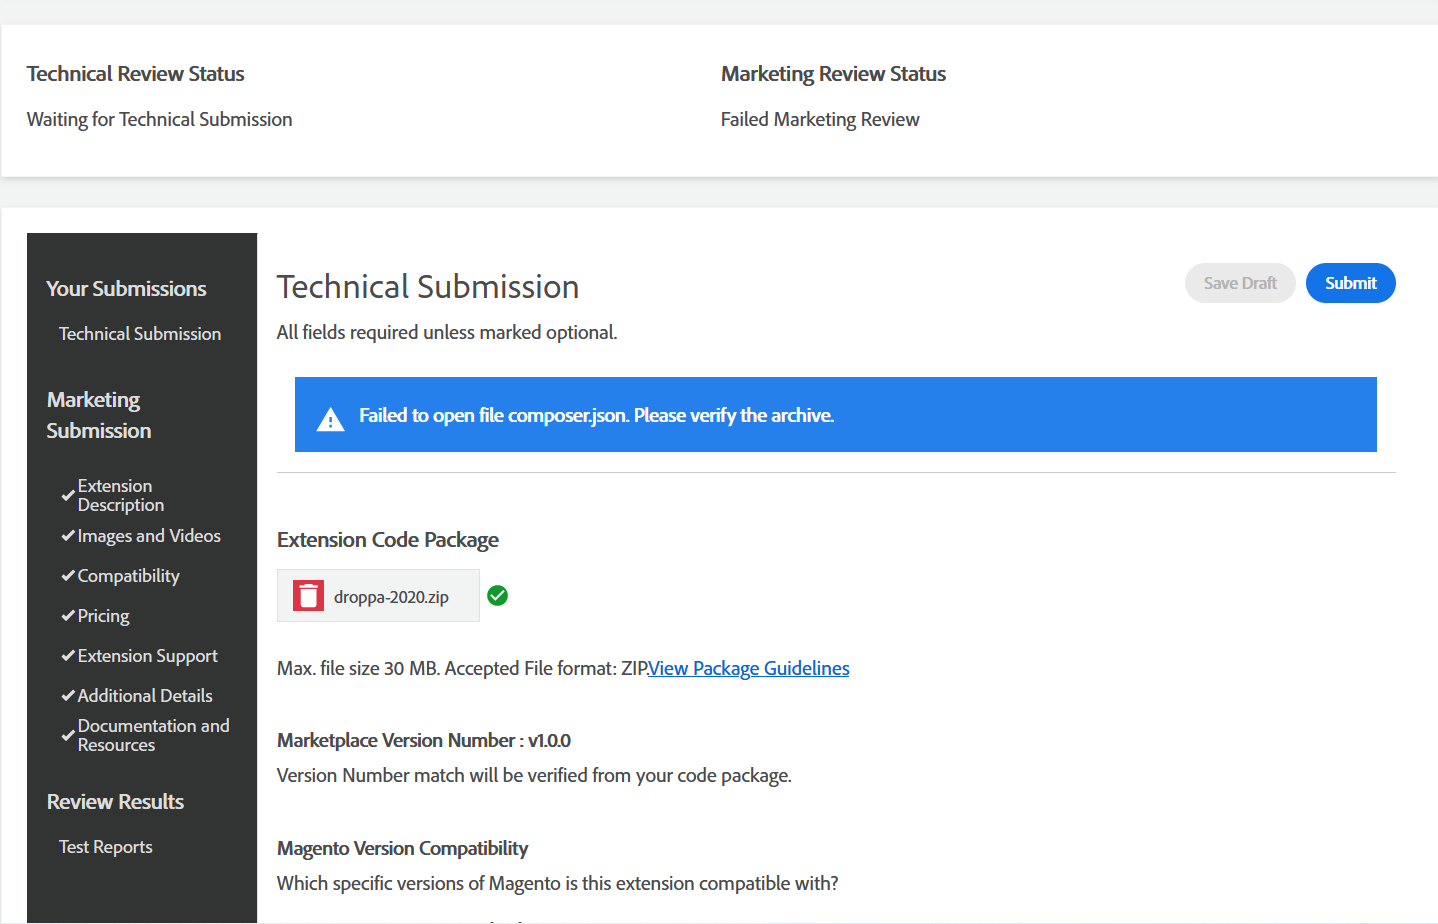Open the Pricing section

103,616
